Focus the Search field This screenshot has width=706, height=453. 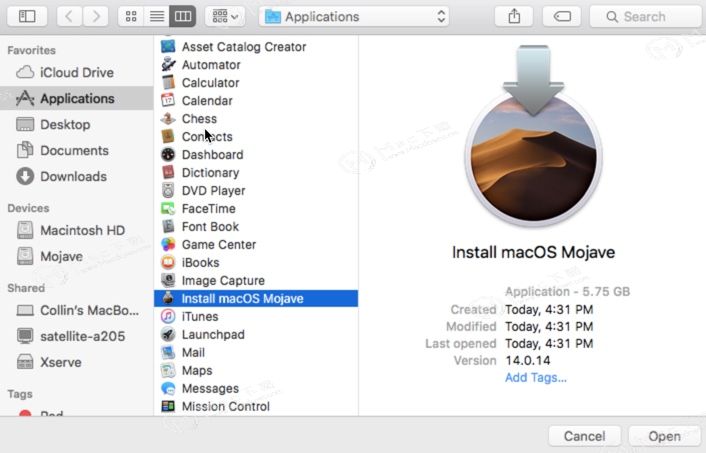point(646,17)
